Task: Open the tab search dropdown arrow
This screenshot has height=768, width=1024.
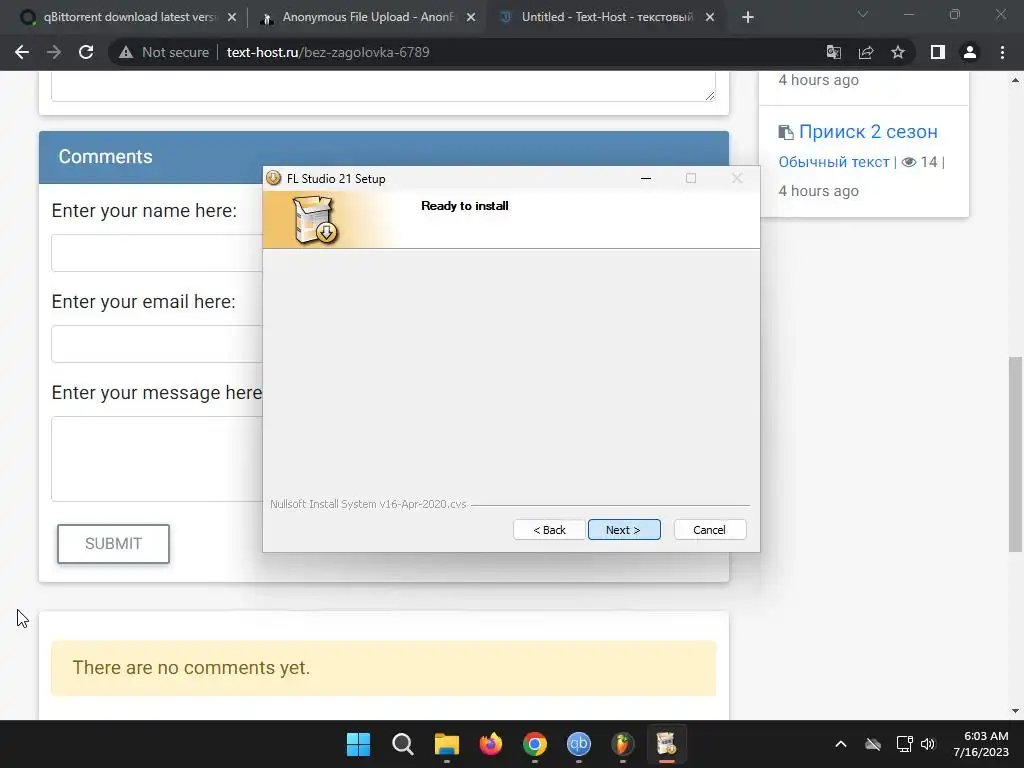Action: coord(863,14)
